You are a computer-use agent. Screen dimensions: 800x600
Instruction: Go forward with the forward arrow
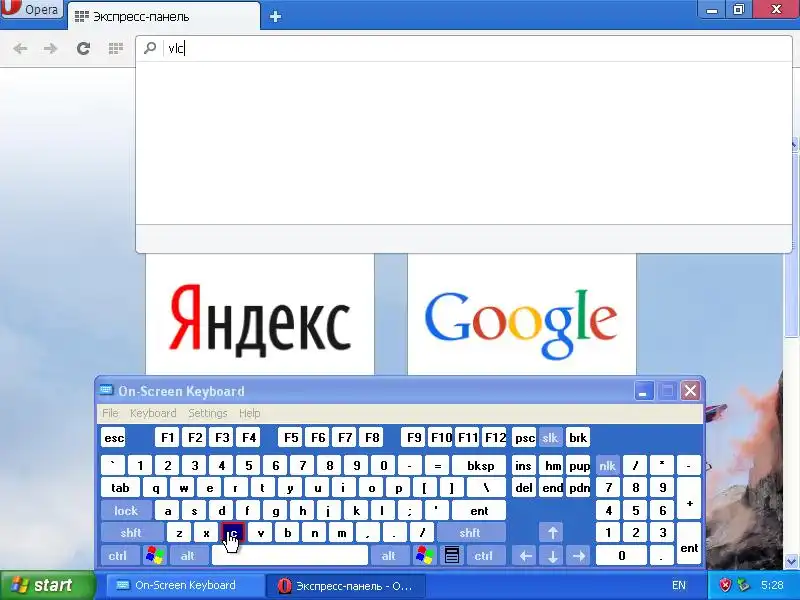pos(51,48)
